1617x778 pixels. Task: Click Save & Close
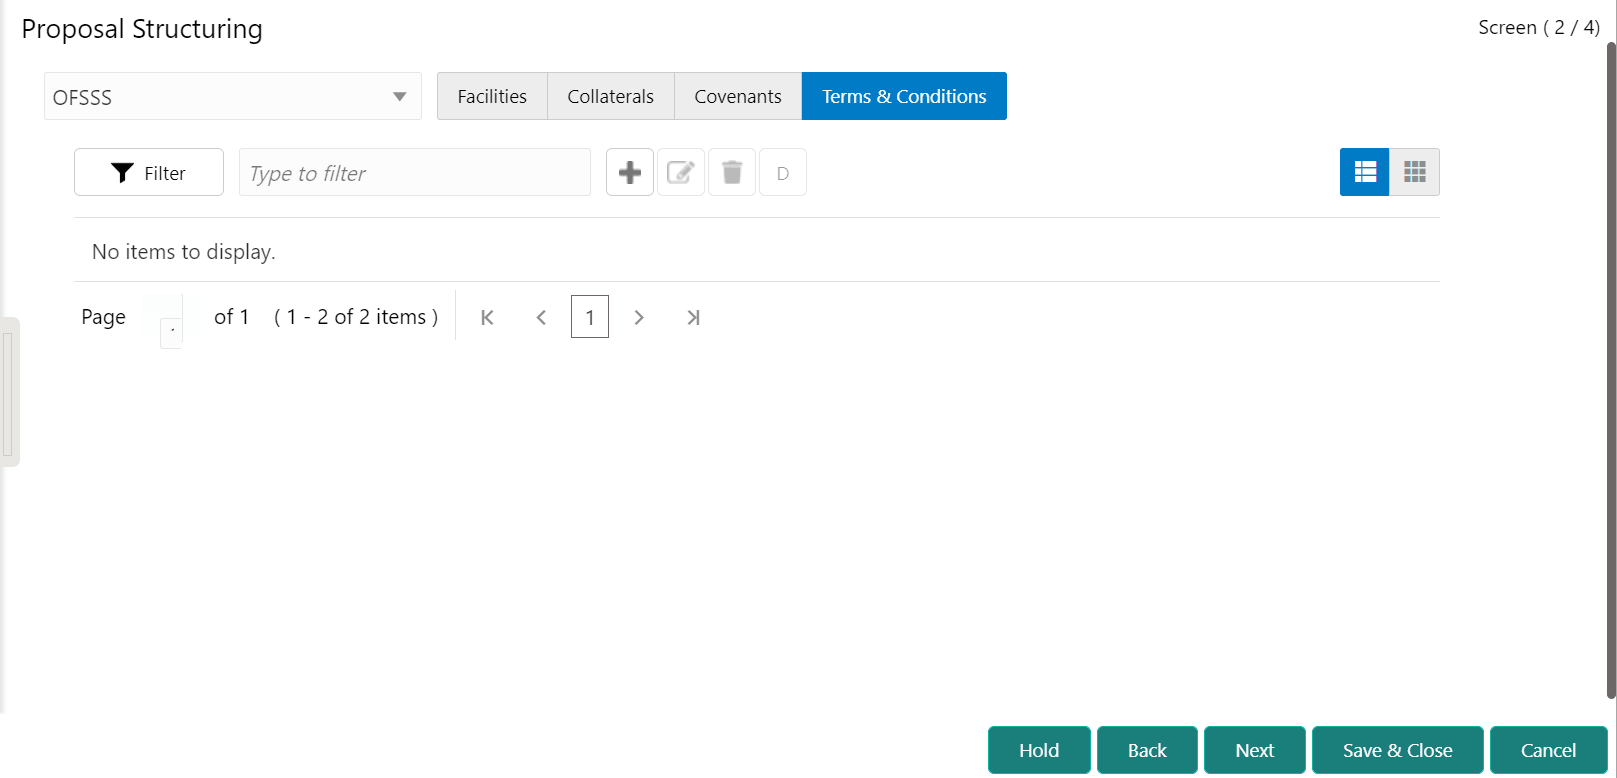[x=1398, y=750]
